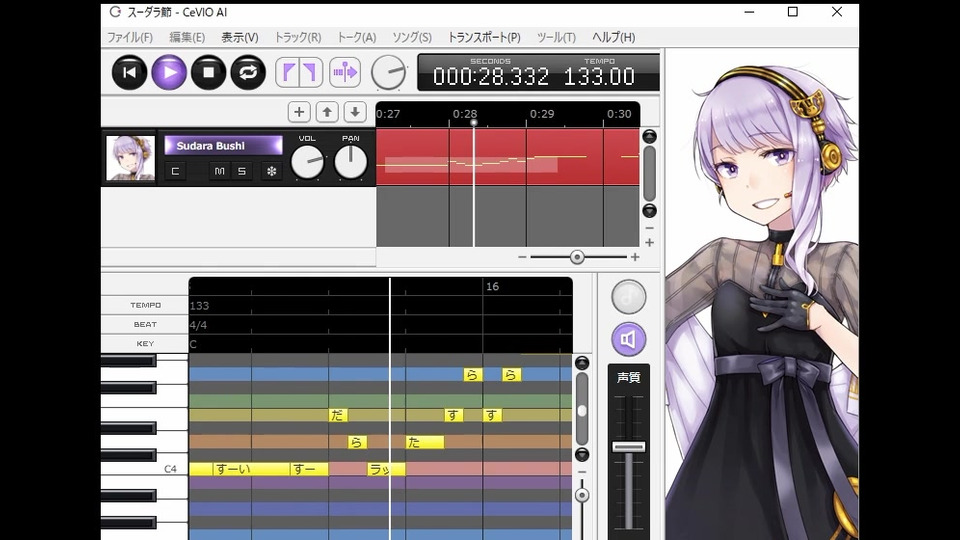Viewport: 960px width, 540px height.
Task: Click the piano roll vertical scrollbar thumb
Action: coord(582,410)
